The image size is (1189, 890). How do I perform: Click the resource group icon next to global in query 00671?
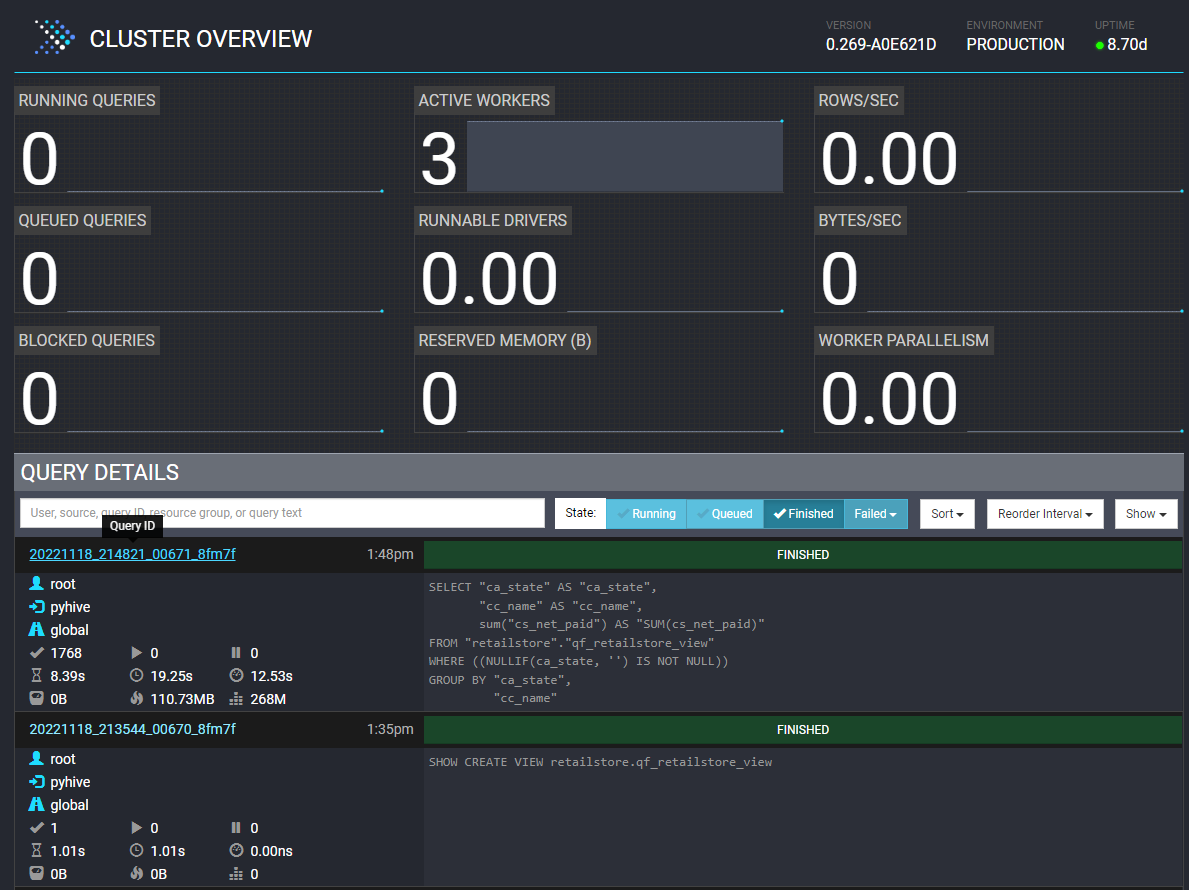[x=36, y=629]
